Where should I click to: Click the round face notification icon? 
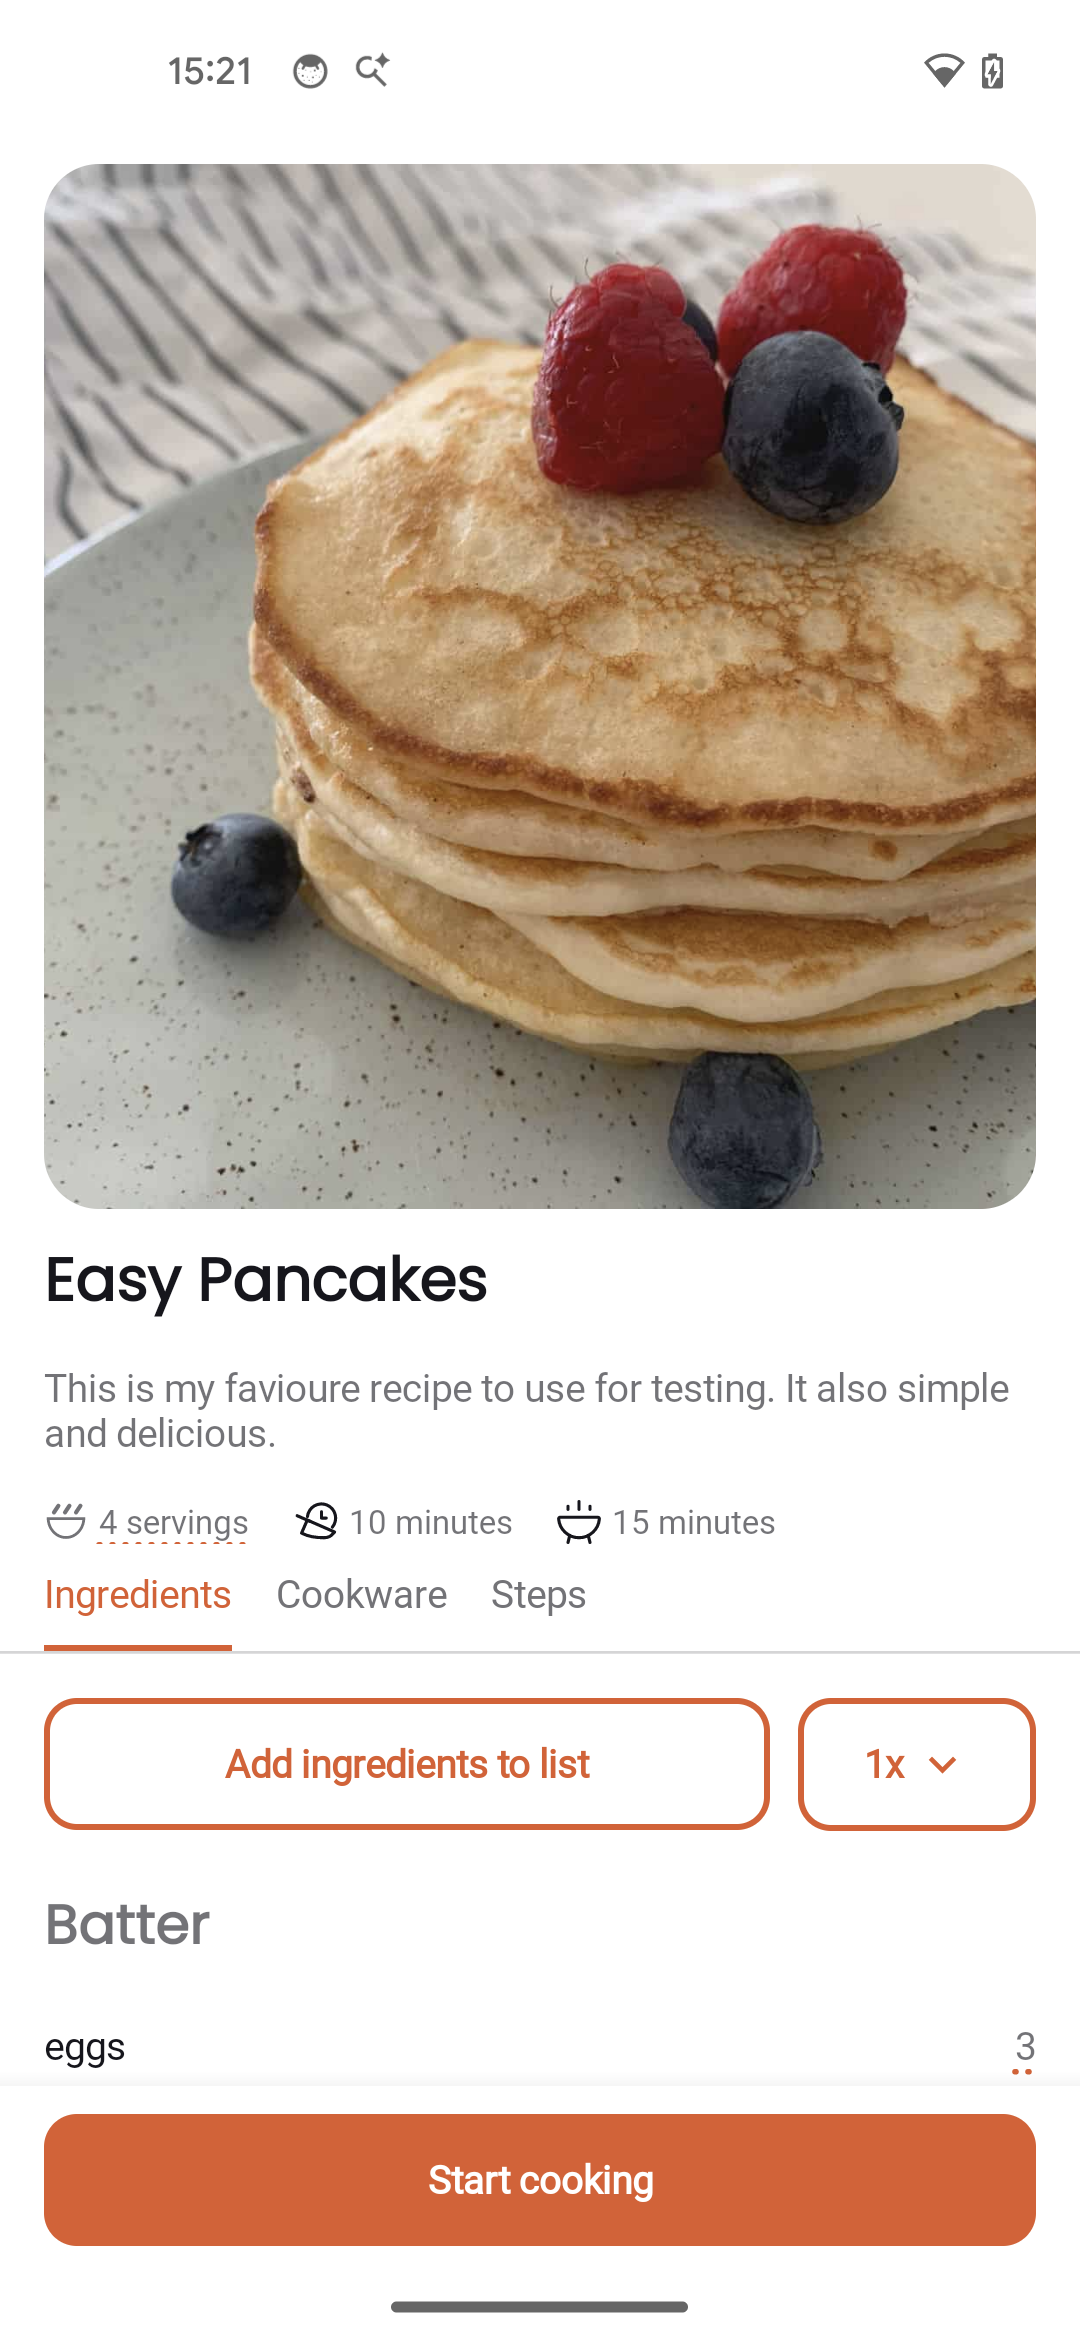pyautogui.click(x=310, y=70)
